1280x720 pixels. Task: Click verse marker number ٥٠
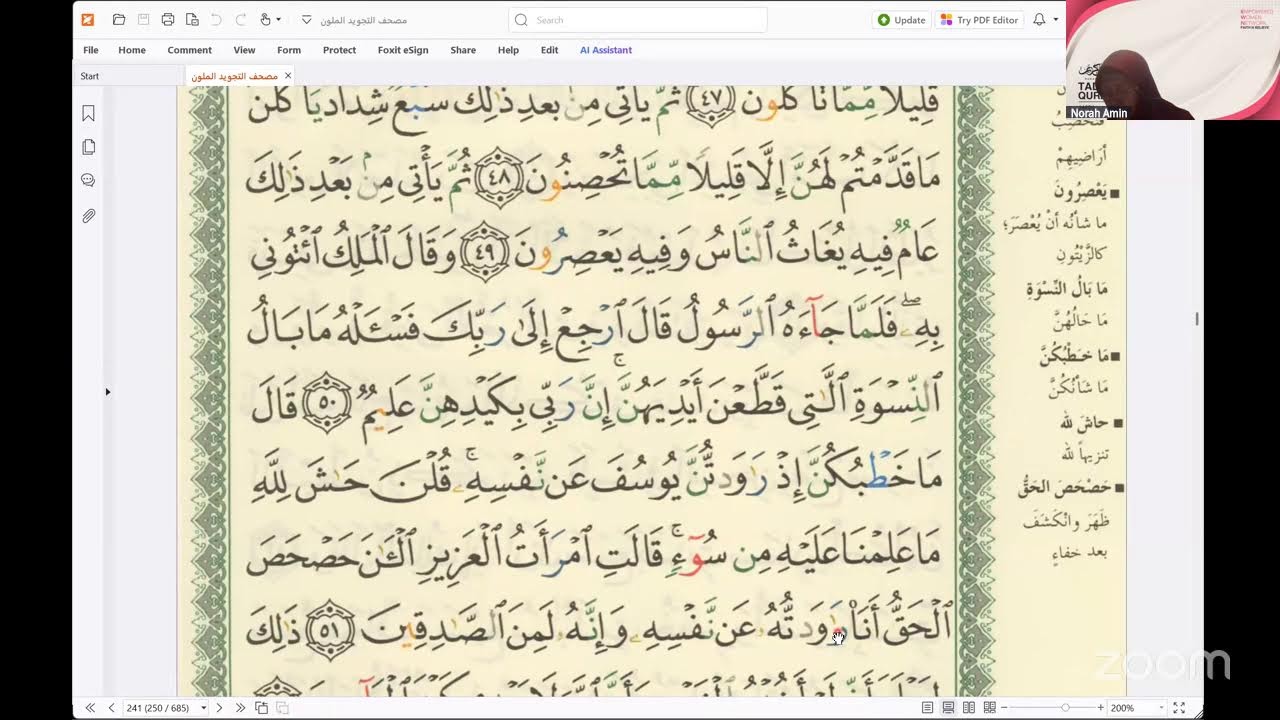coord(327,405)
